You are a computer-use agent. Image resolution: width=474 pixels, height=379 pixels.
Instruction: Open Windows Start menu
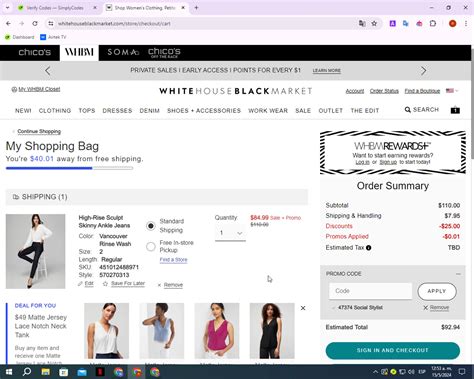click(x=9, y=372)
